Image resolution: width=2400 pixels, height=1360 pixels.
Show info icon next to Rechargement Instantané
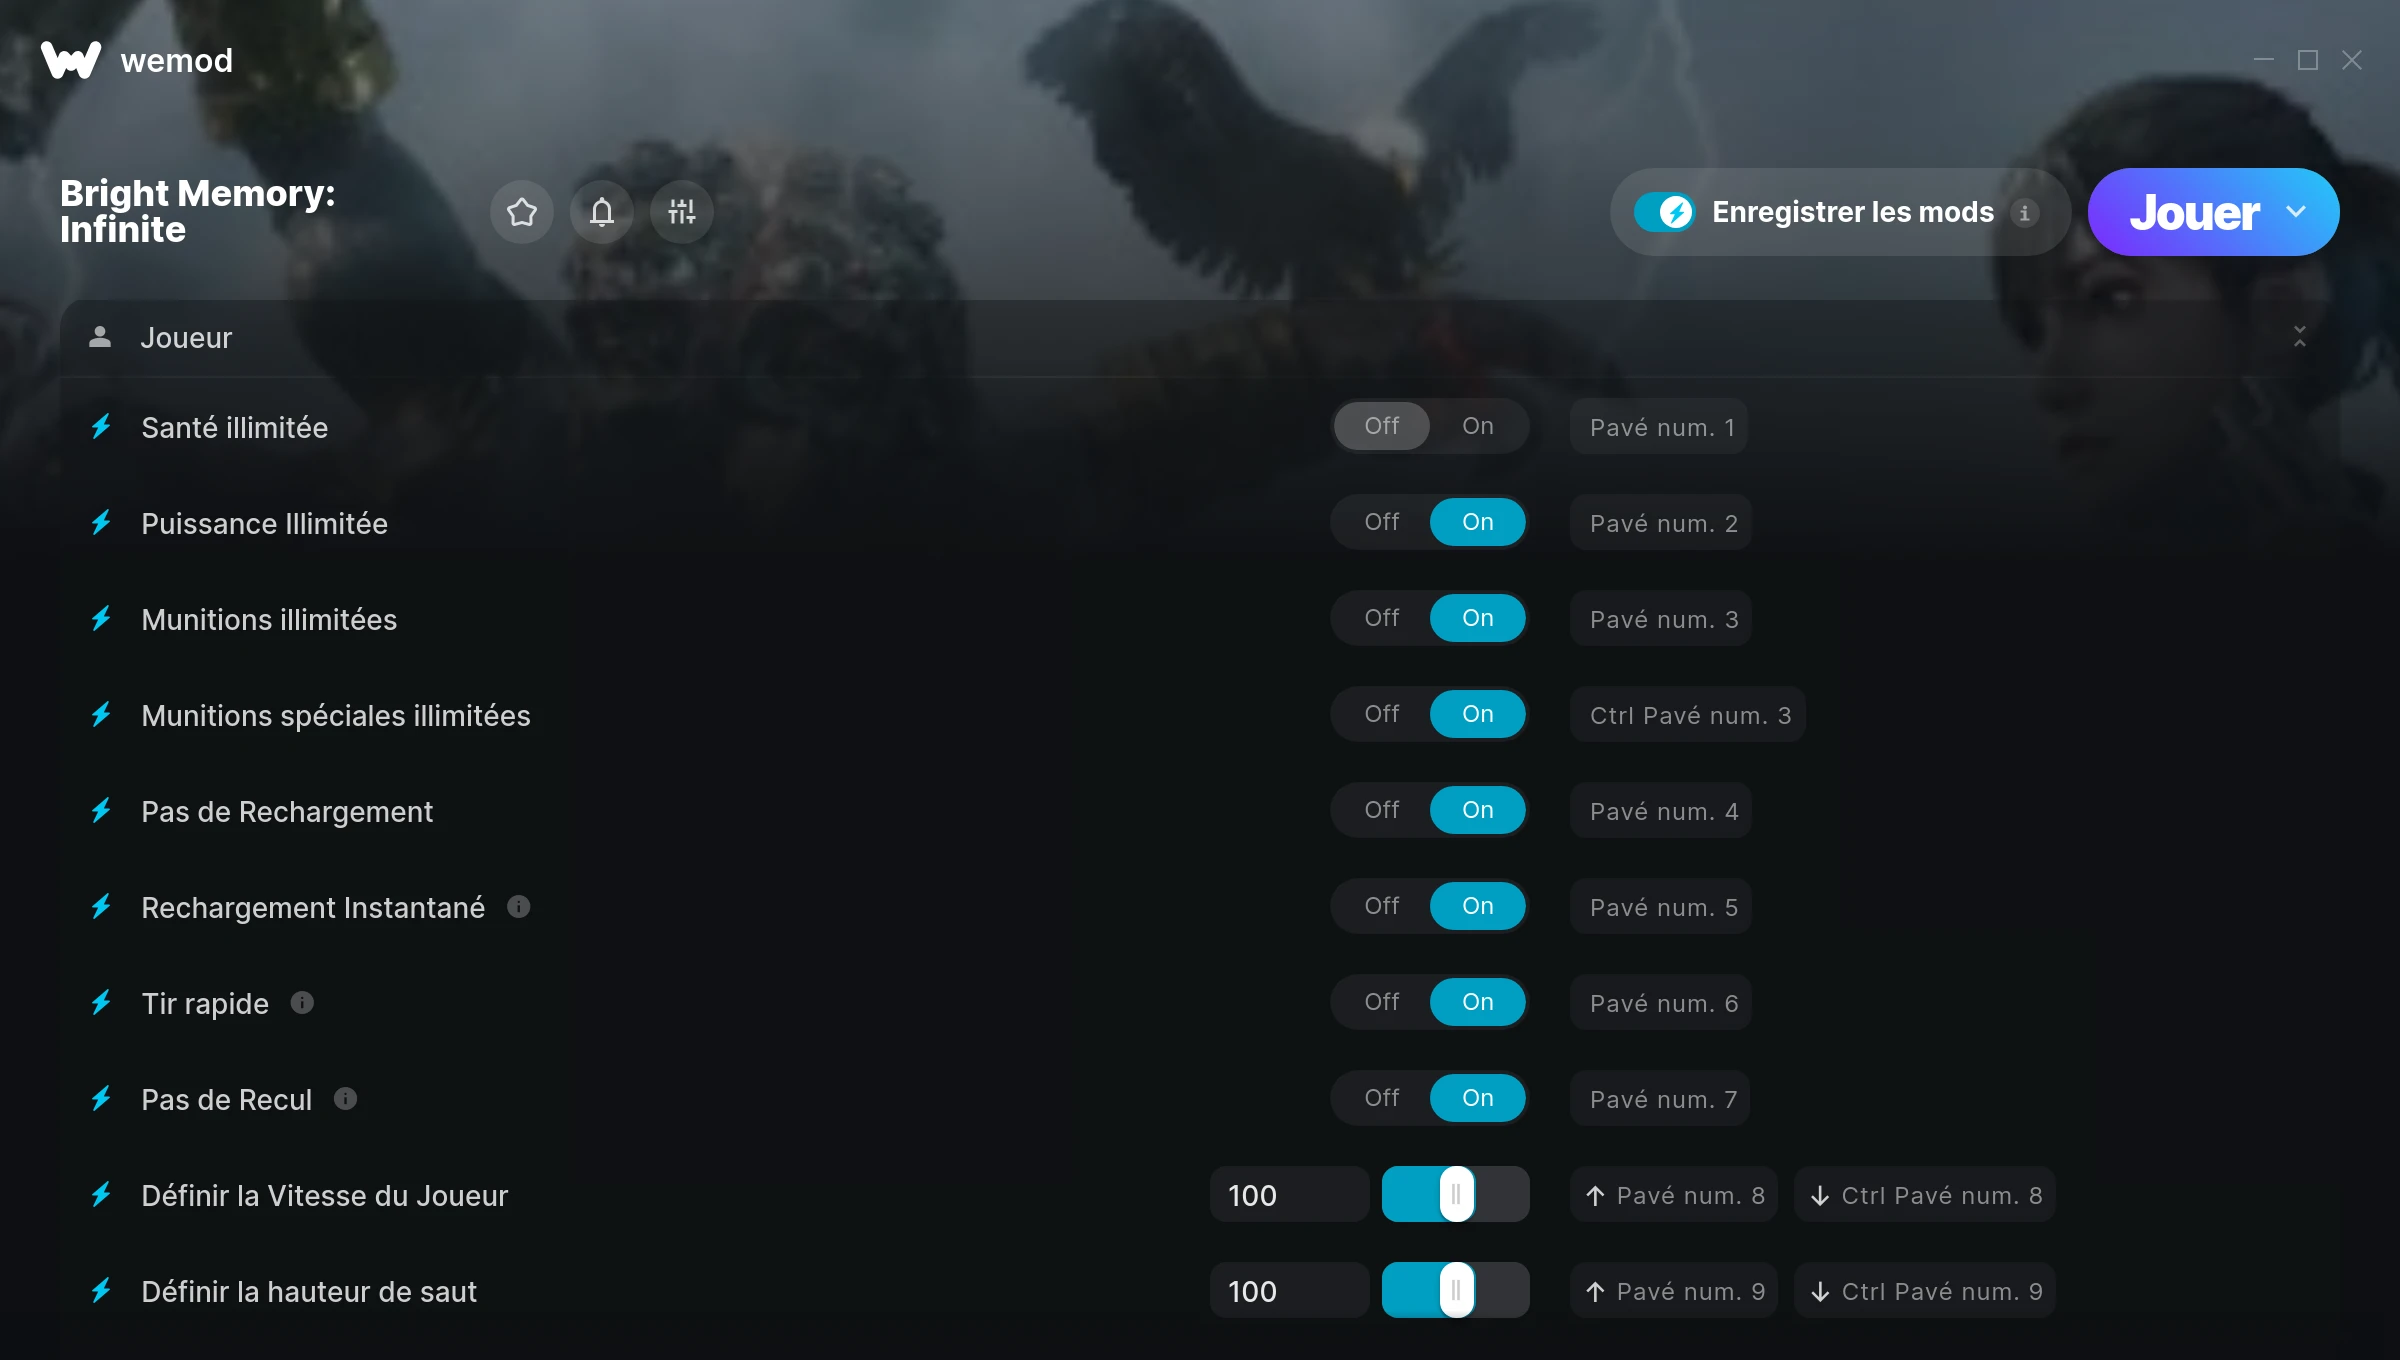[x=518, y=907]
